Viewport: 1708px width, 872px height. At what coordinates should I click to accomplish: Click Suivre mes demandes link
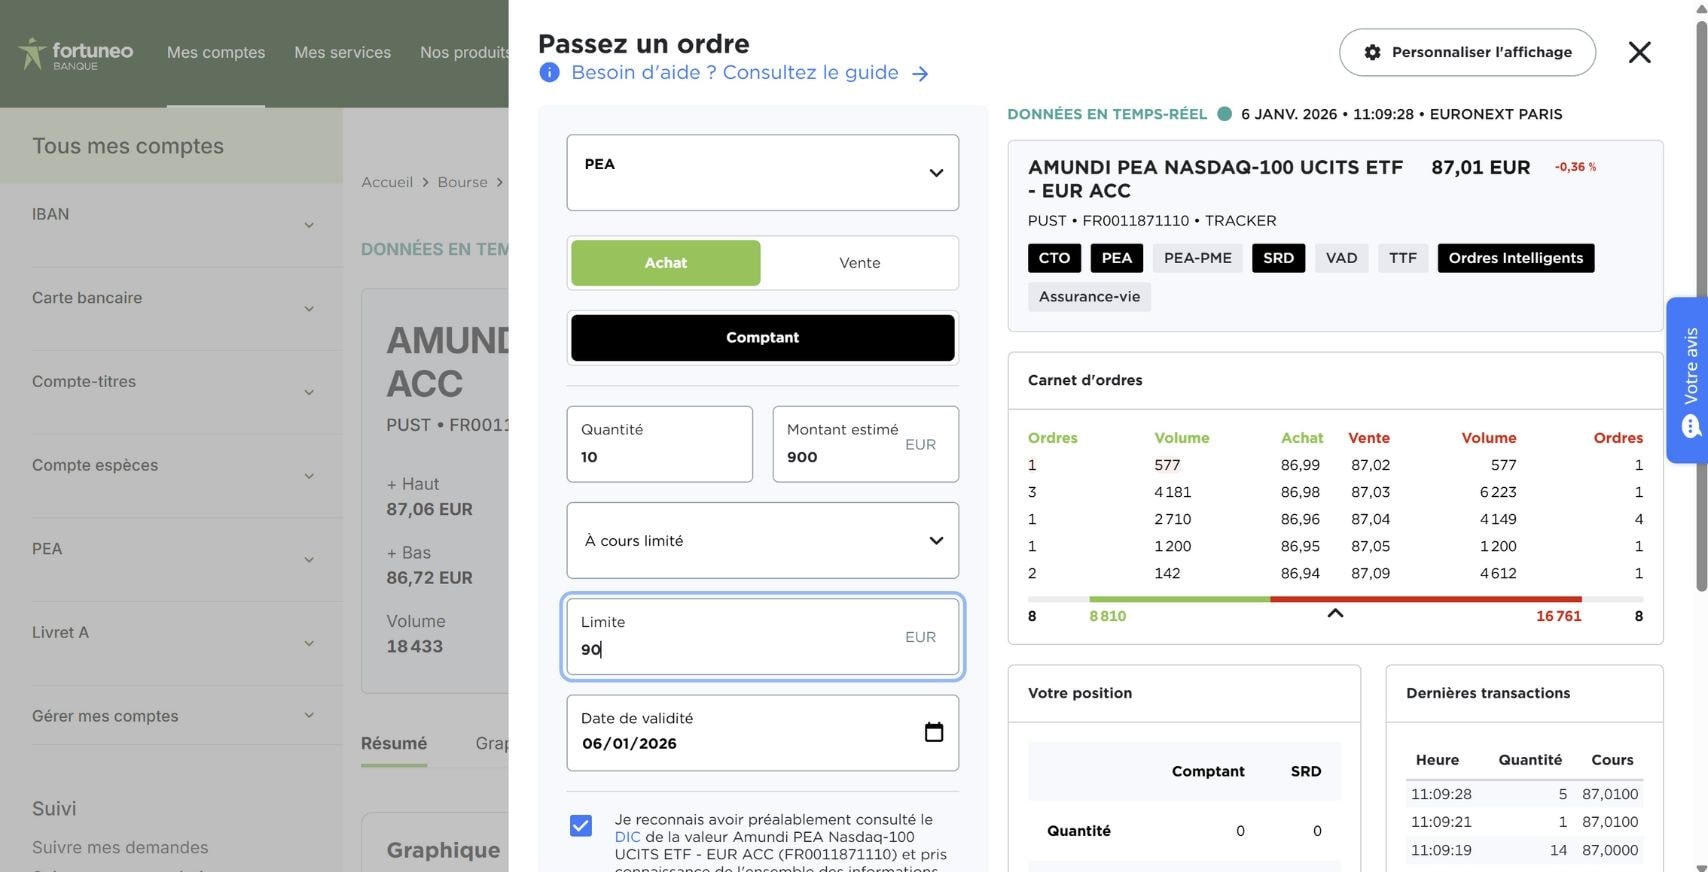click(x=120, y=847)
